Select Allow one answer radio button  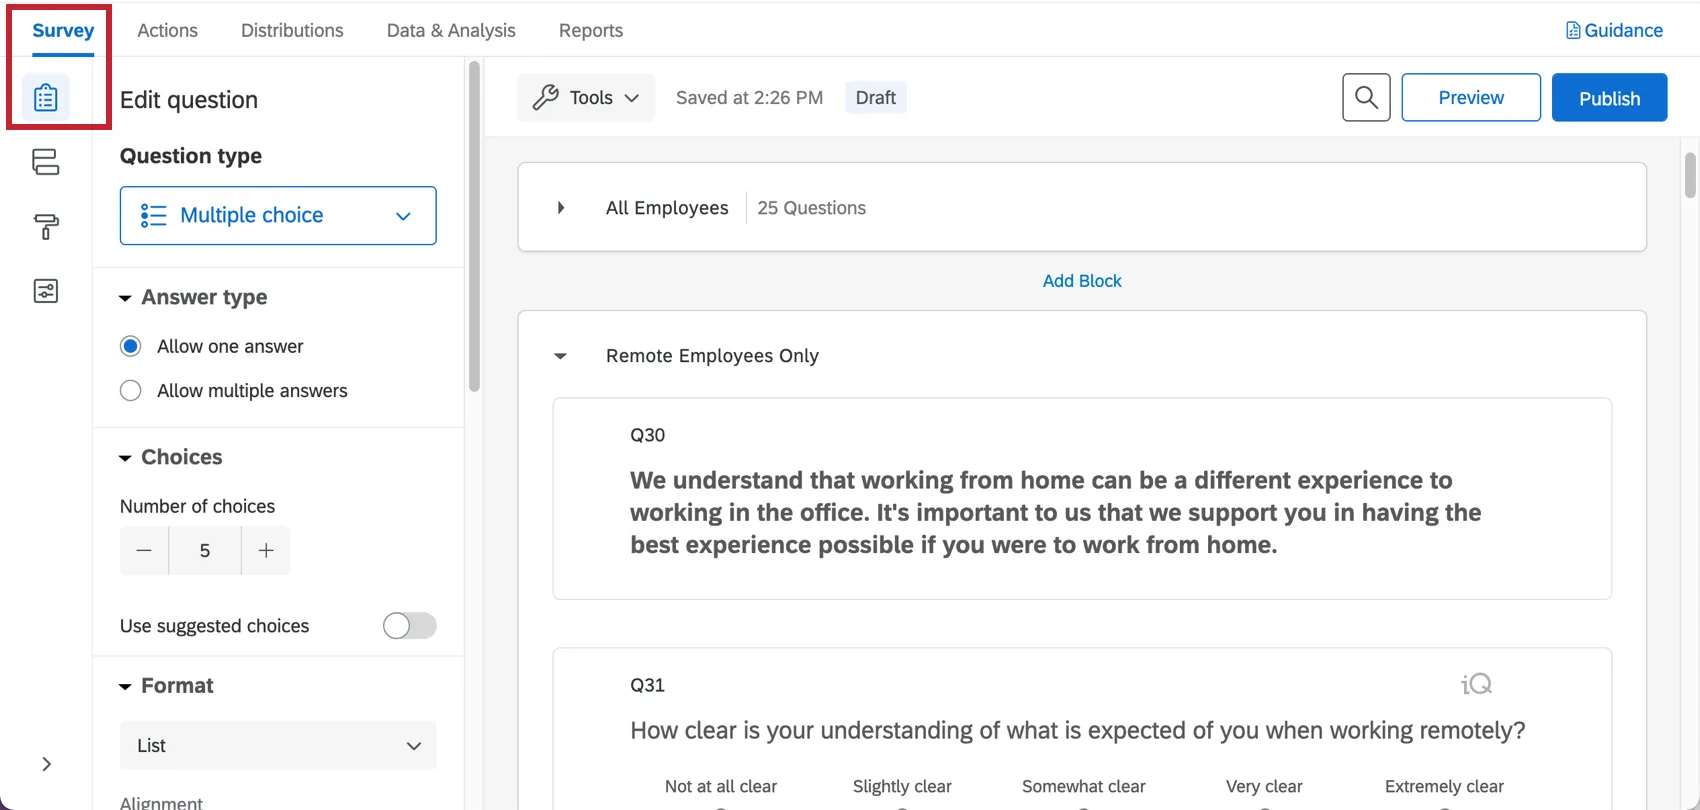131,346
